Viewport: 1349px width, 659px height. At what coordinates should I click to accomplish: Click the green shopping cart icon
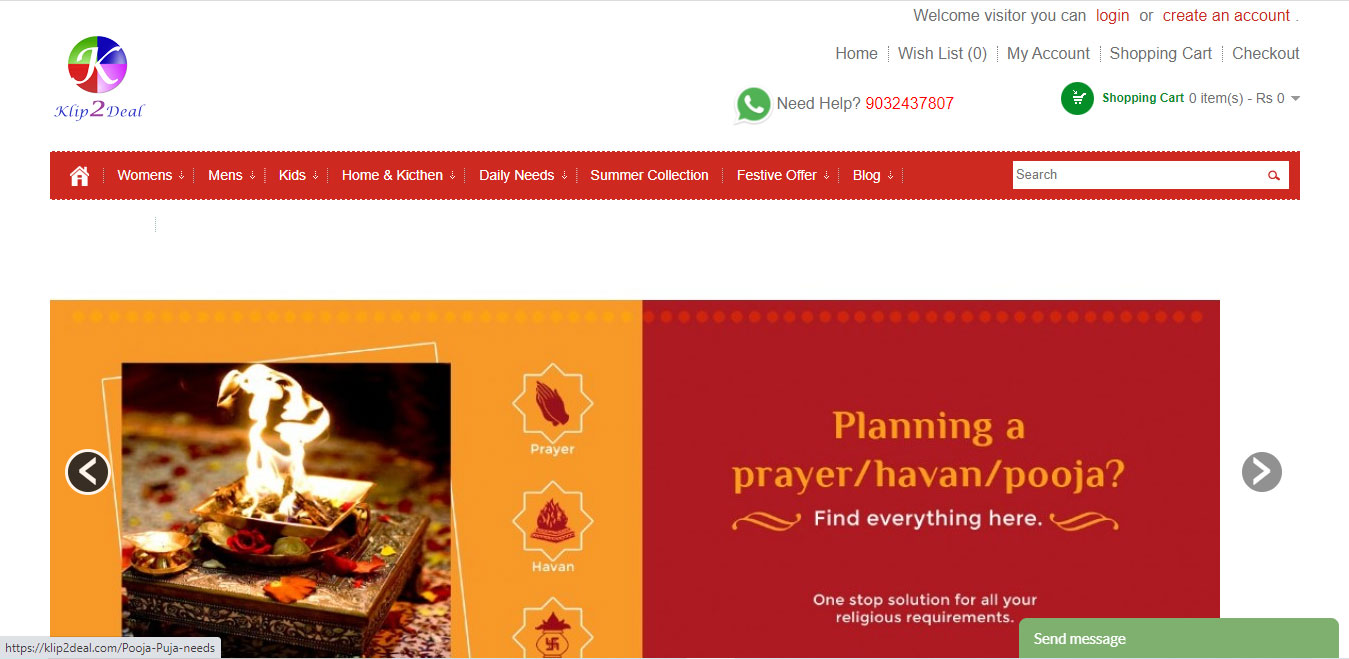click(1077, 98)
